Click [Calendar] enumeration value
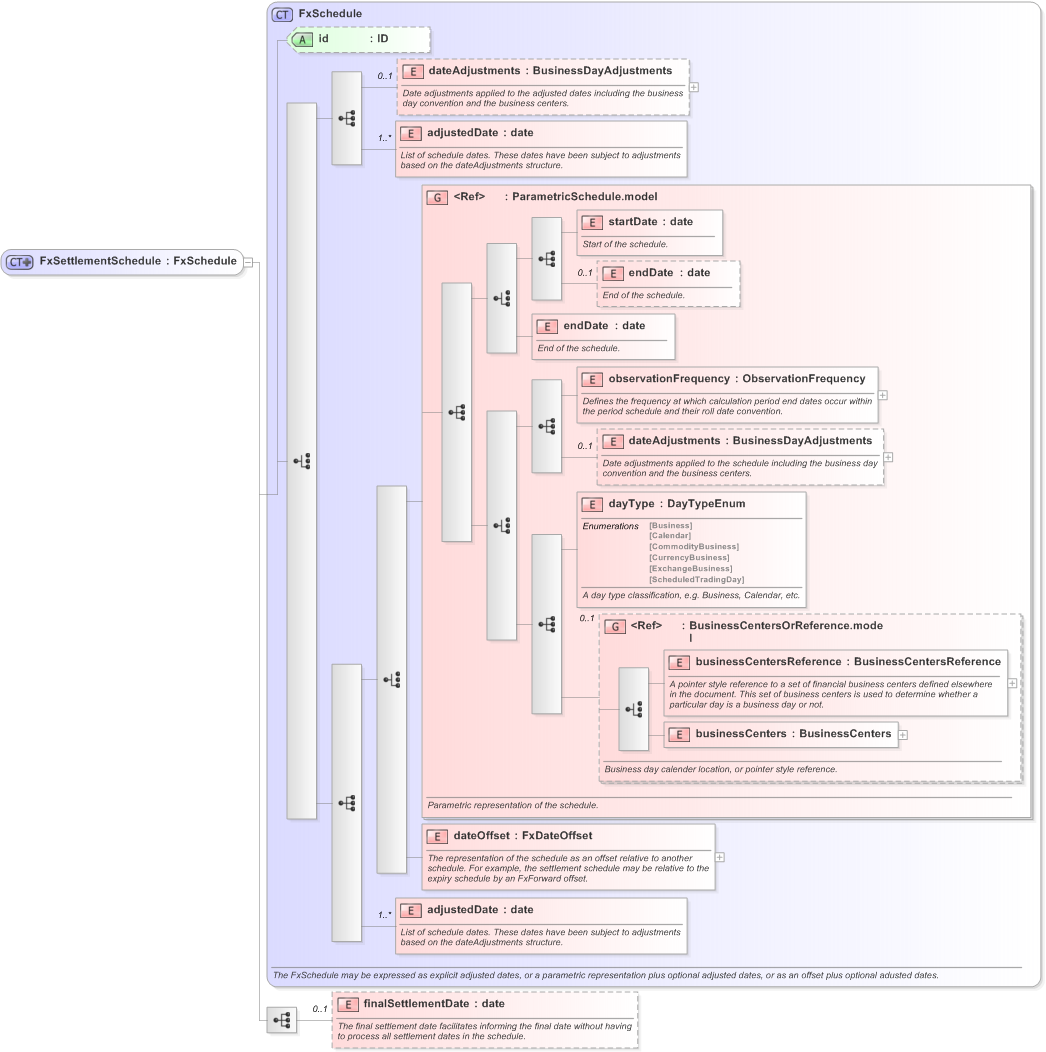The width and height of the screenshot is (1046, 1052). (670, 535)
